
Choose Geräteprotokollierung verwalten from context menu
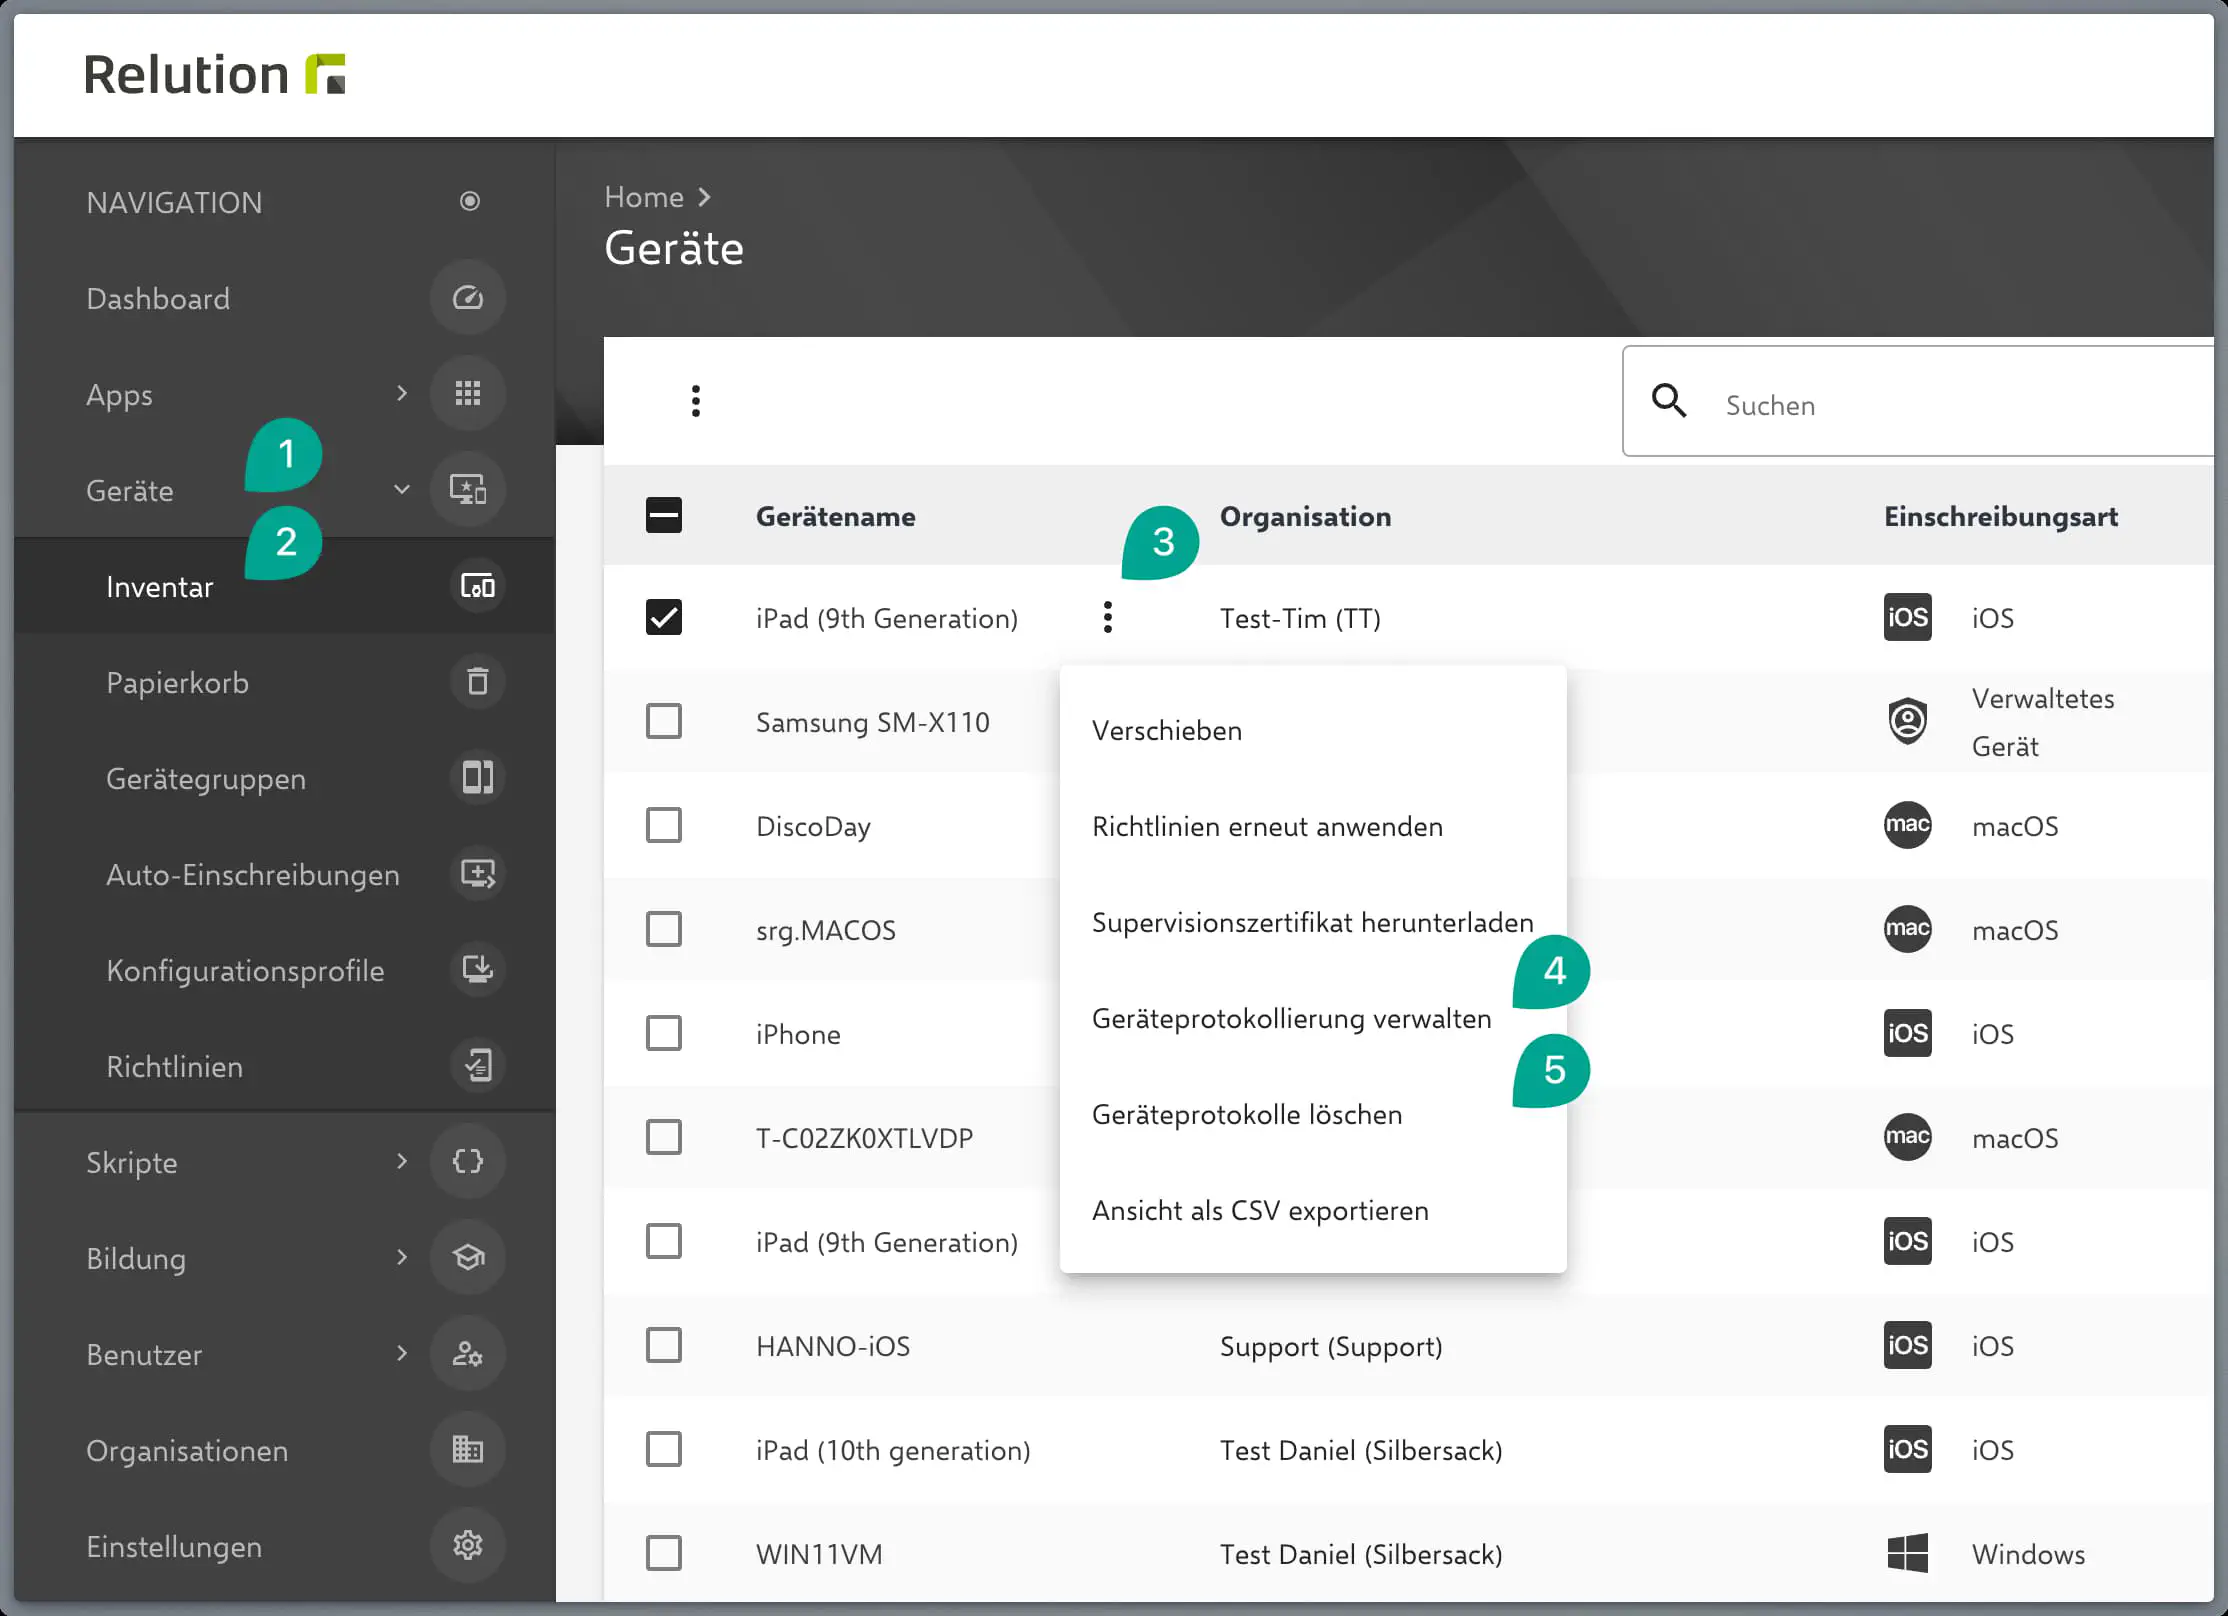(1291, 1019)
